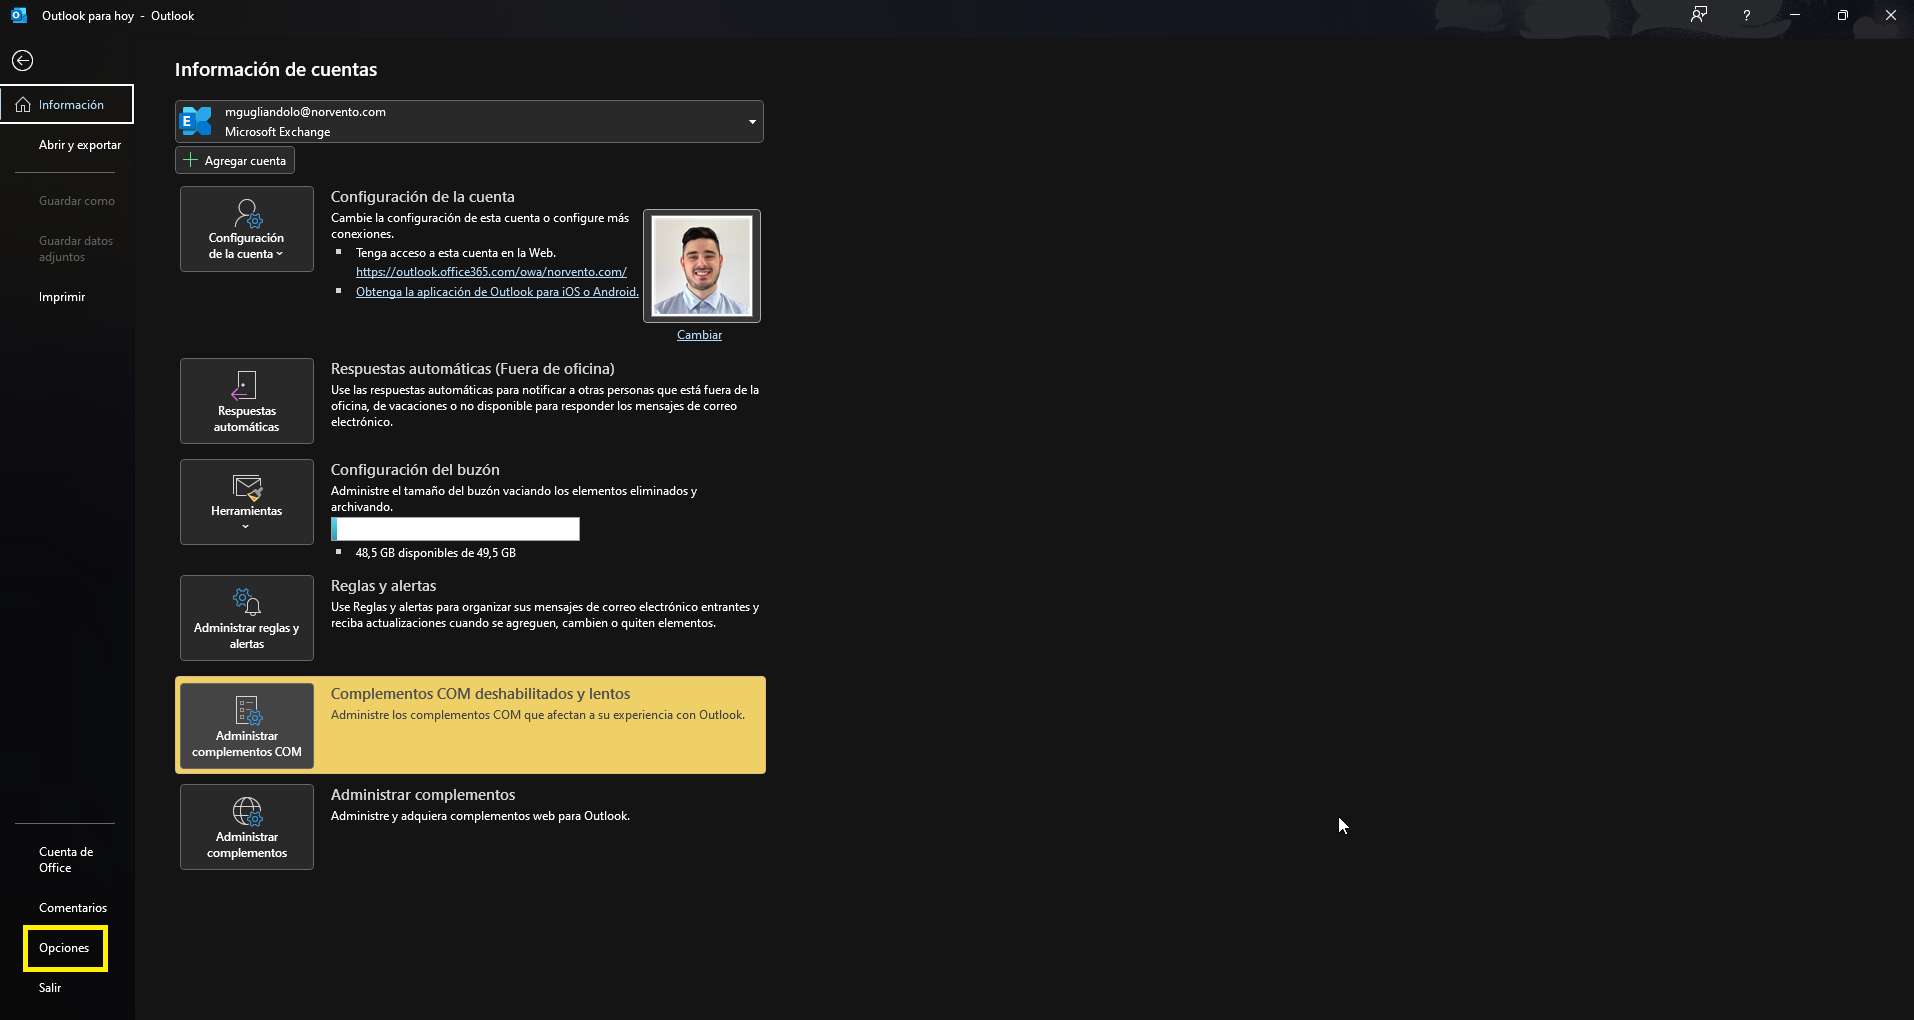This screenshot has width=1914, height=1020.
Task: Open Administrar reglas y alertas
Action: (247, 618)
